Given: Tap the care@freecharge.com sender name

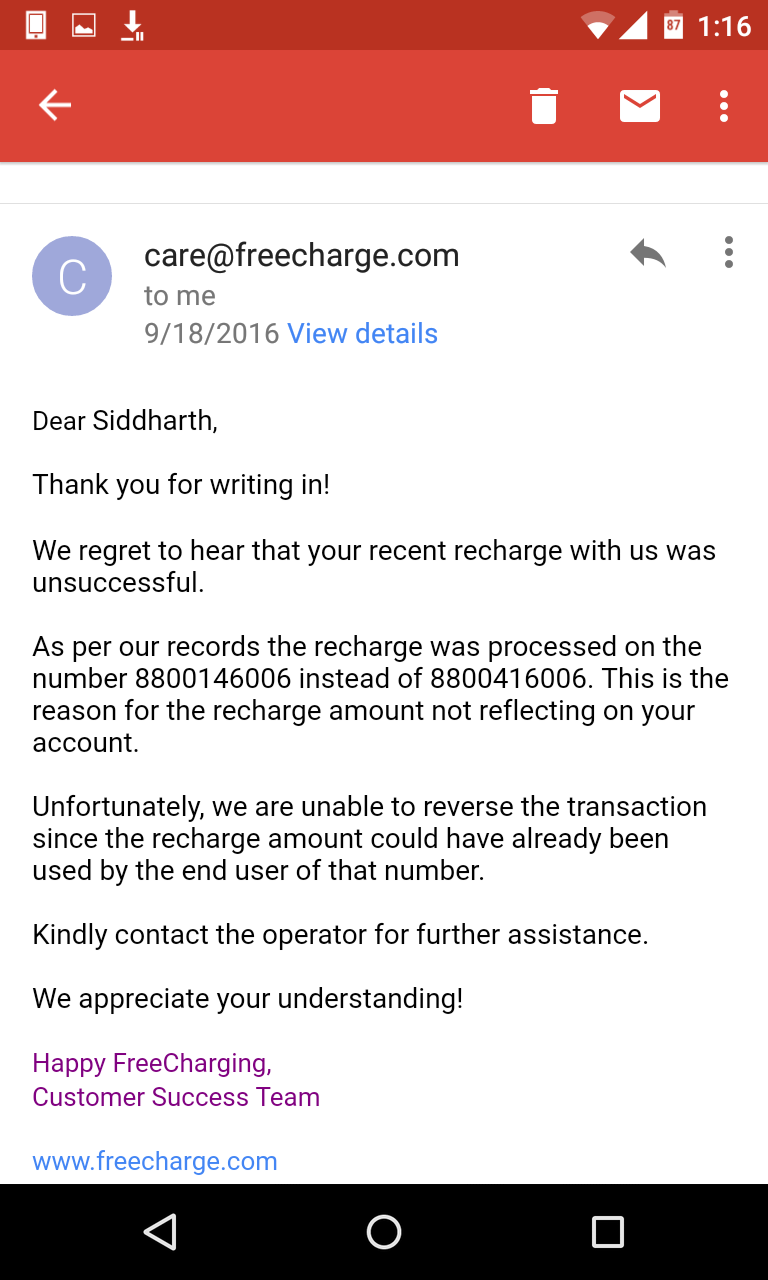Looking at the screenshot, I should coord(302,256).
